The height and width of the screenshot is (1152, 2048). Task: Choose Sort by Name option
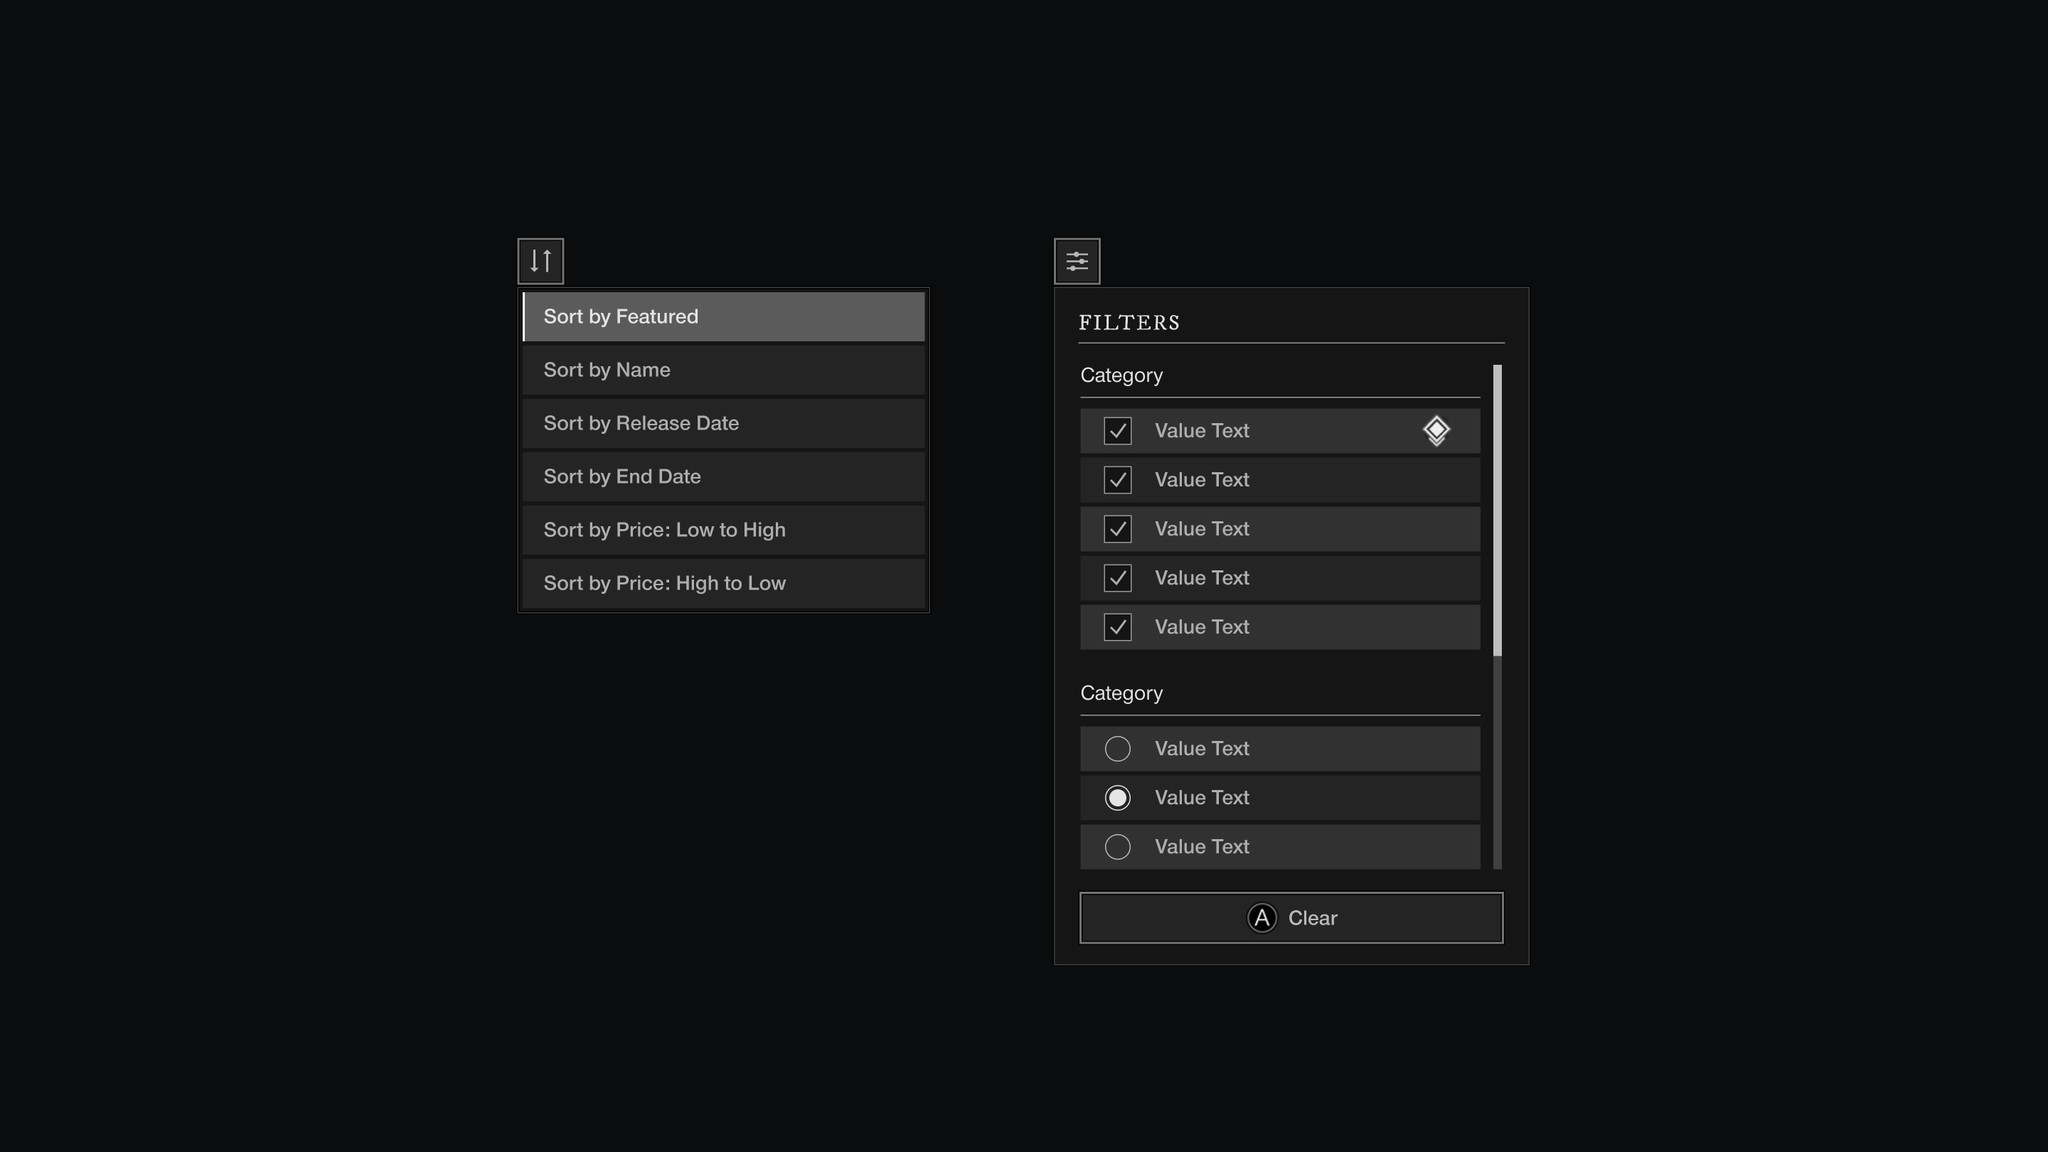723,370
